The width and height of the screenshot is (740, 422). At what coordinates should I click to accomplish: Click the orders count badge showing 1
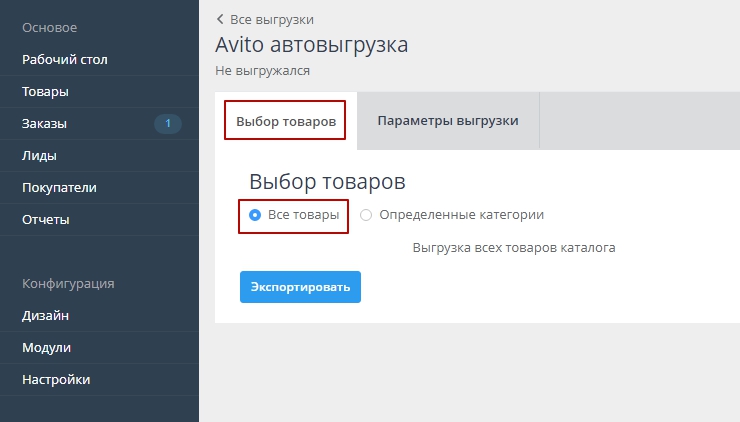167,124
